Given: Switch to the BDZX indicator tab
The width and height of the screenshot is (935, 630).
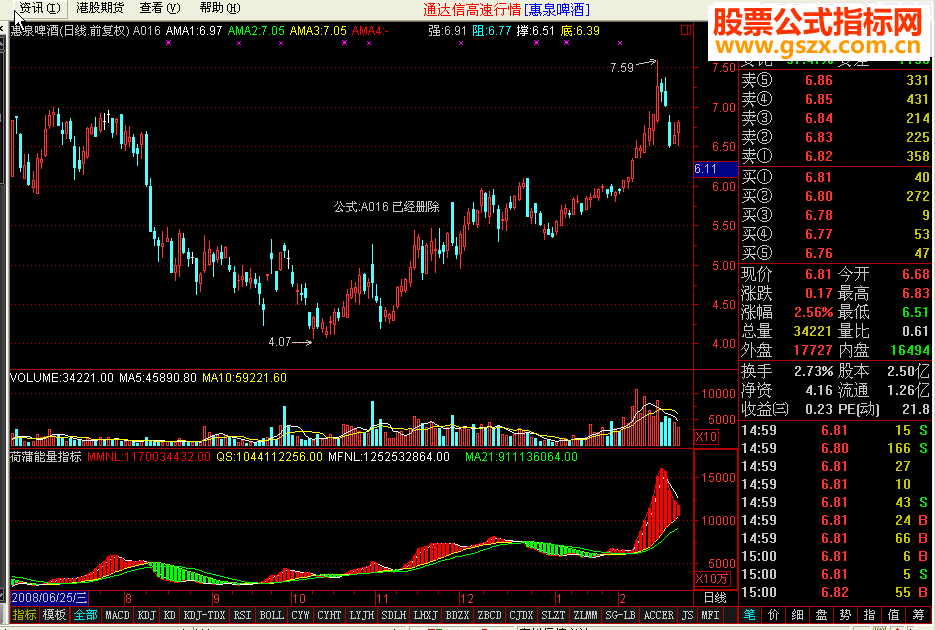Looking at the screenshot, I should click(x=457, y=615).
